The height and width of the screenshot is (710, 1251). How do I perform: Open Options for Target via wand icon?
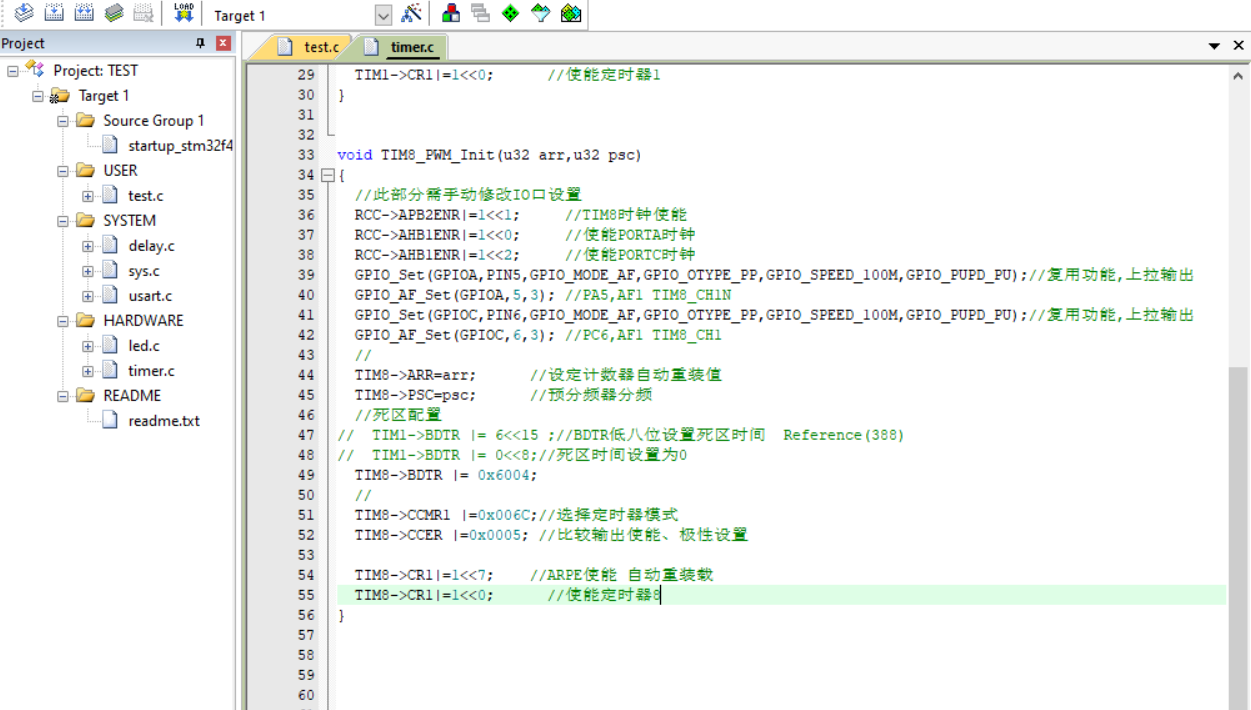point(412,13)
